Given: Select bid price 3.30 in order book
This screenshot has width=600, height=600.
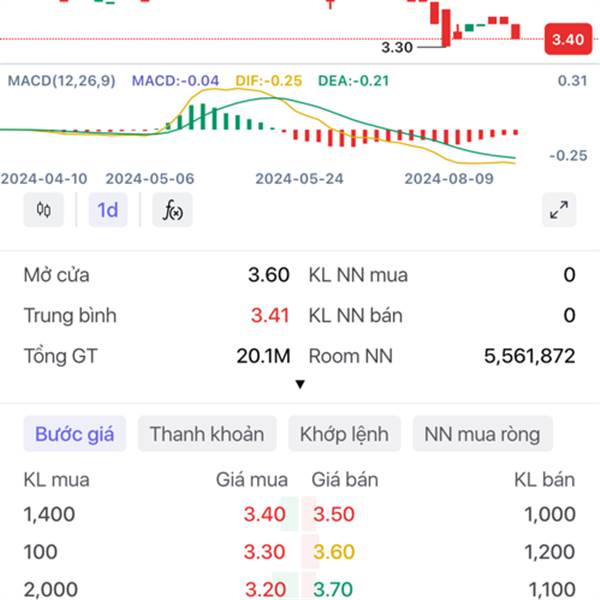Looking at the screenshot, I should [x=264, y=551].
